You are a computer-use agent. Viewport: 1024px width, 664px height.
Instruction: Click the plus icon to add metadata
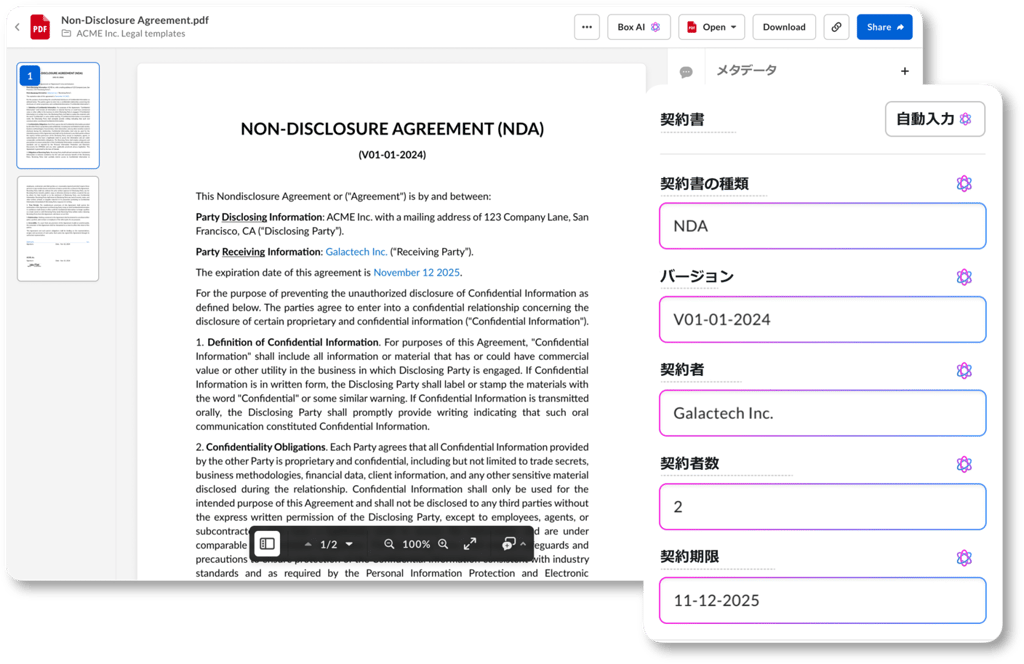coord(905,71)
